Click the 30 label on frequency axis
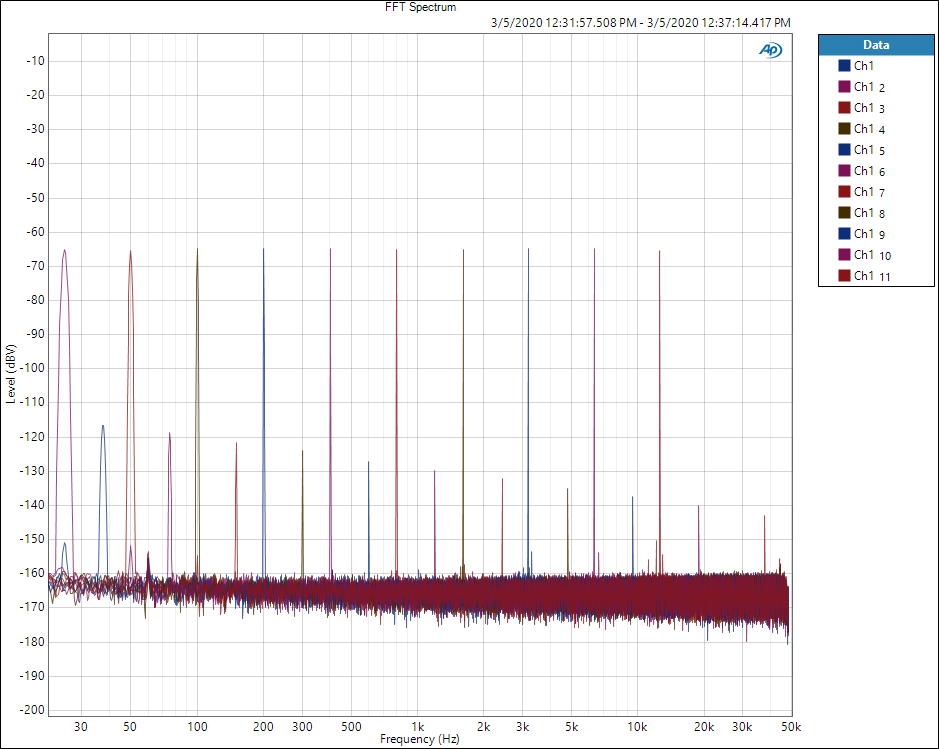The height and width of the screenshot is (749, 939). [81, 726]
